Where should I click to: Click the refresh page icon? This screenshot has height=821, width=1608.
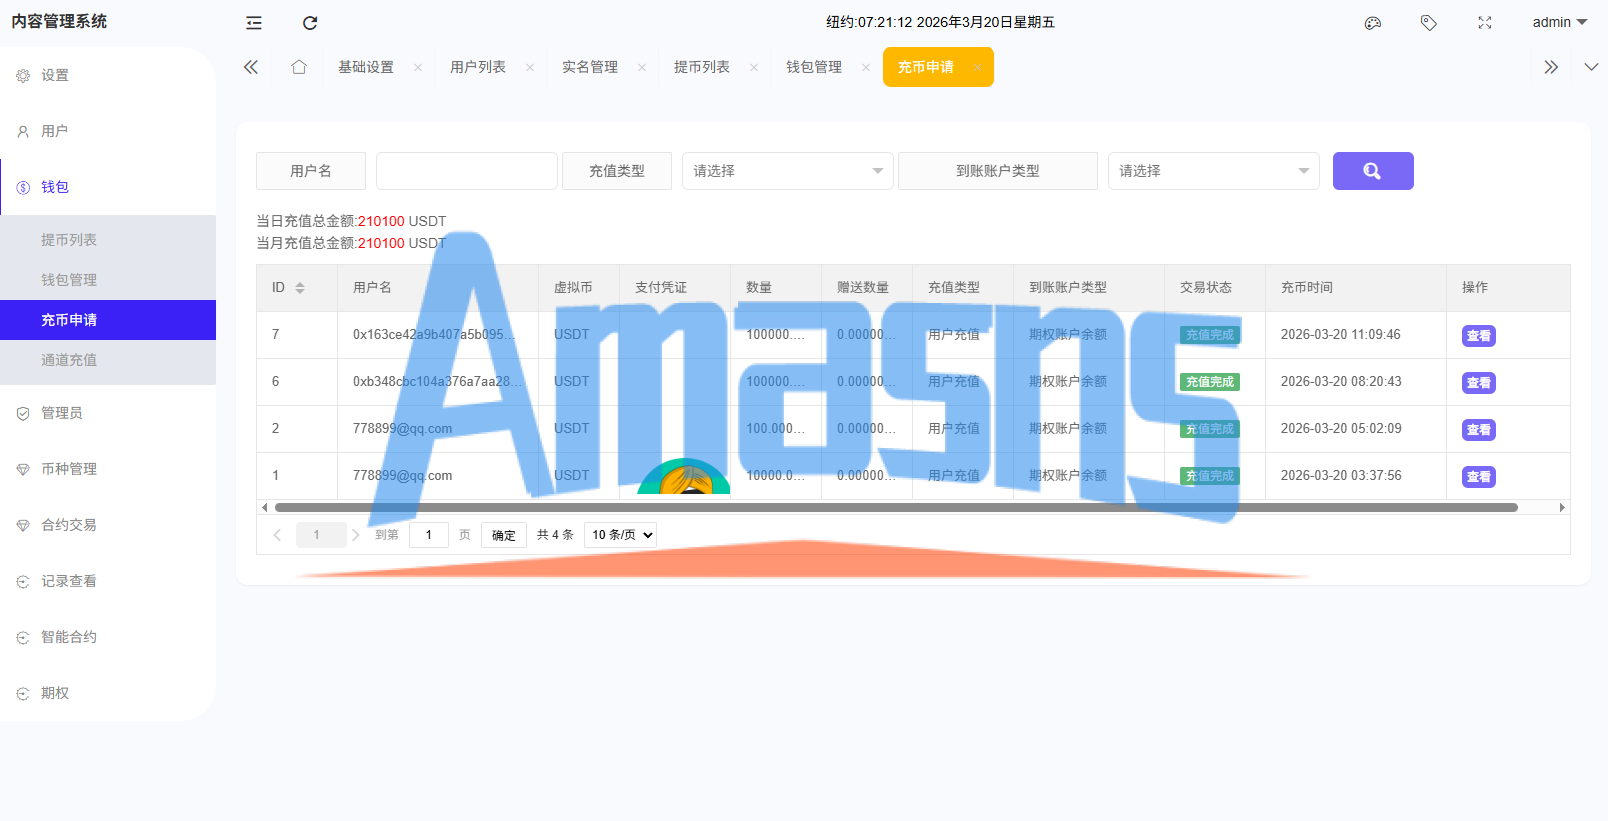[x=310, y=23]
